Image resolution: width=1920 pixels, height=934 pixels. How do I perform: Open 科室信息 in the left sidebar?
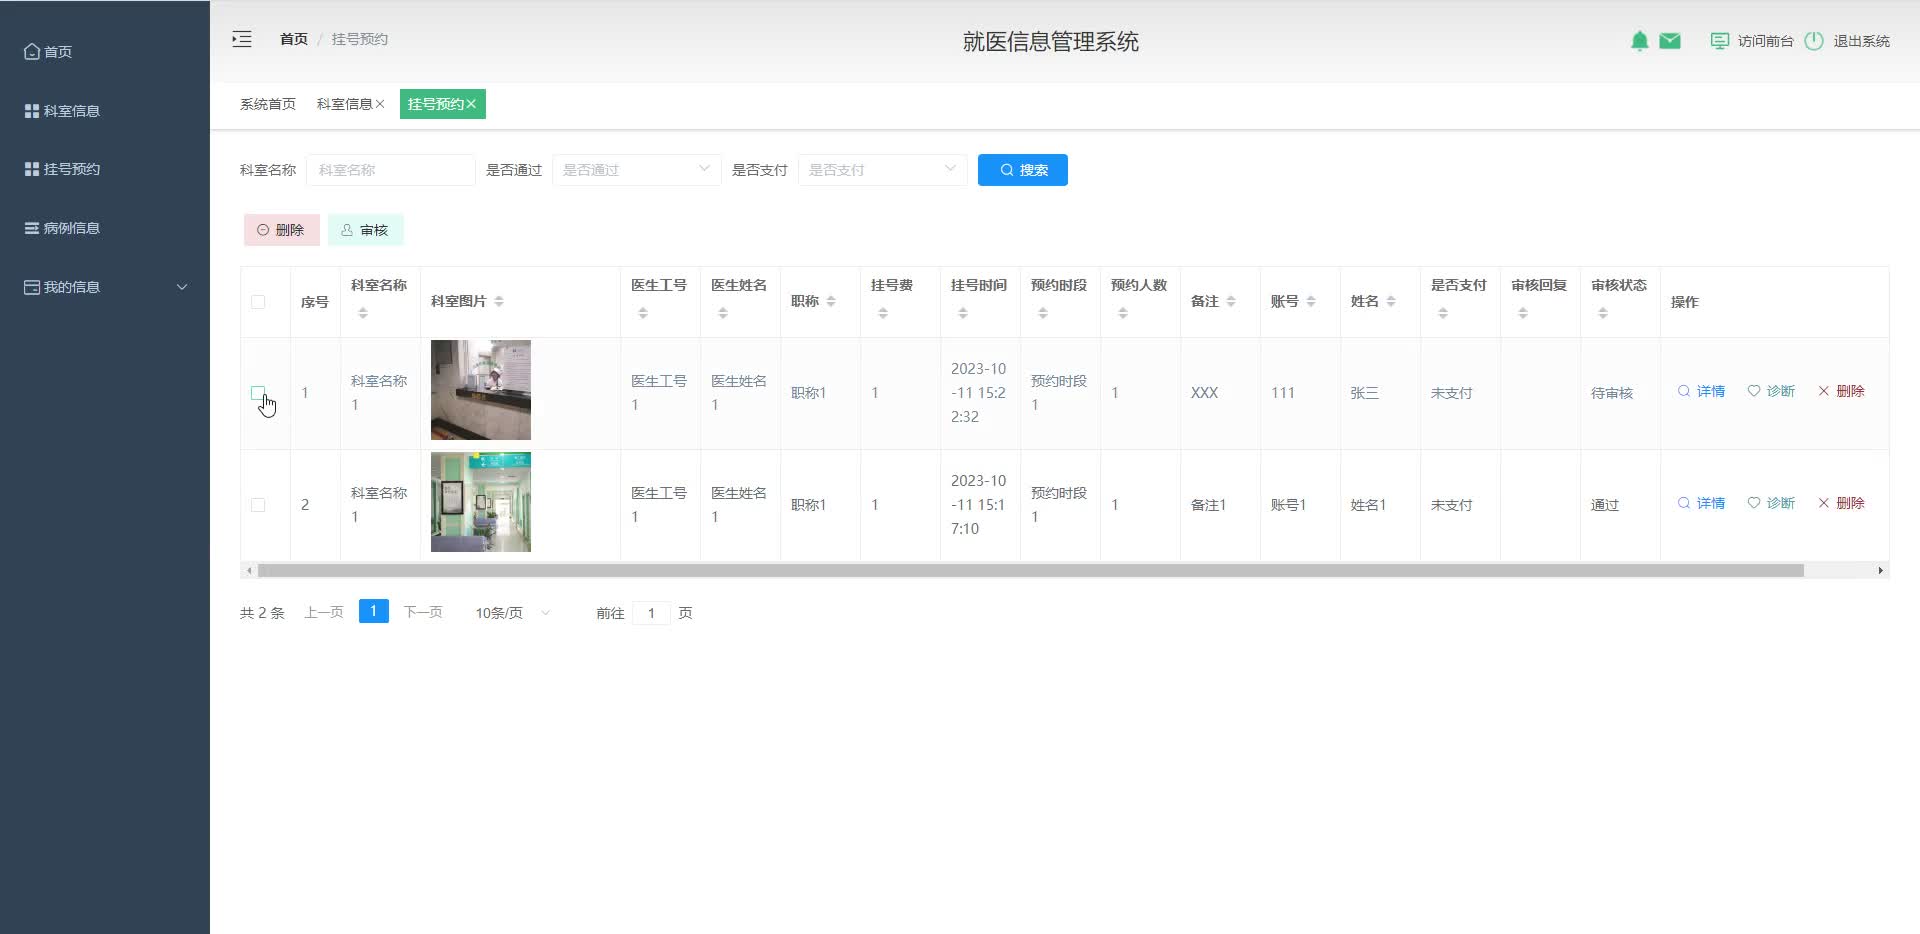coord(105,110)
